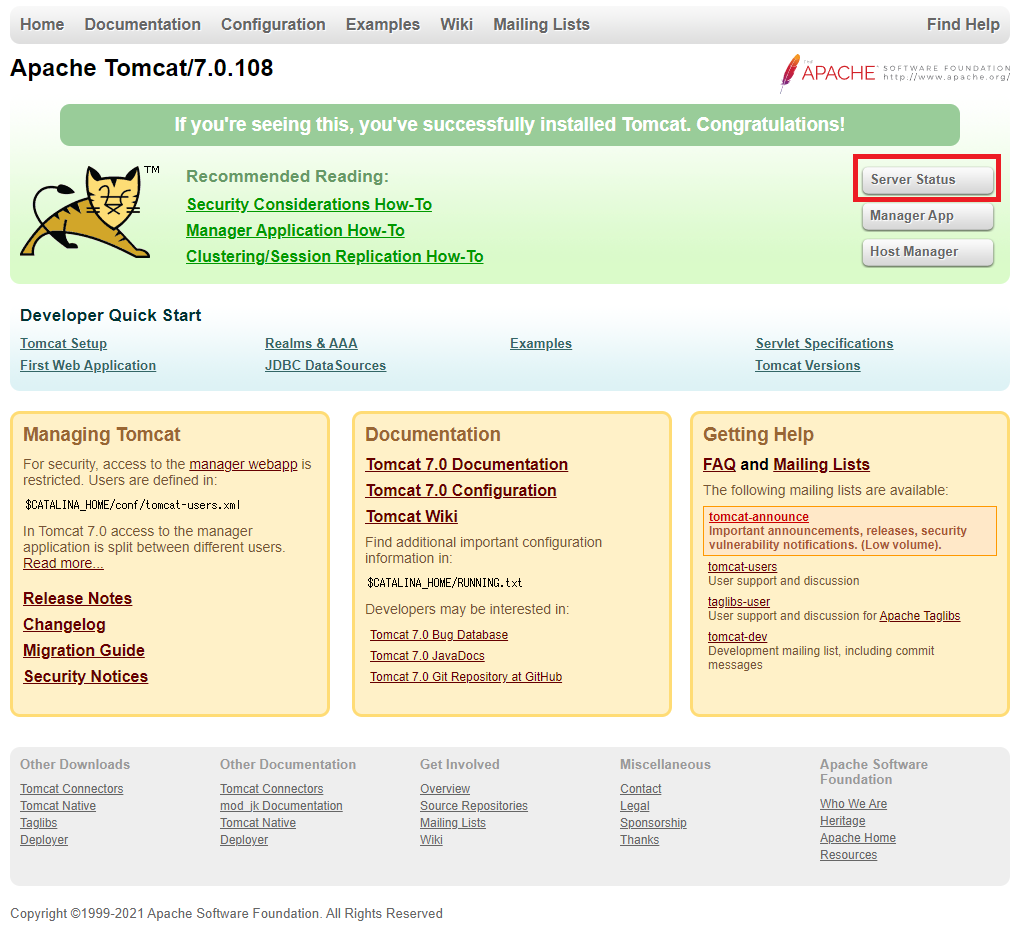Open the Documentation menu item
The height and width of the screenshot is (937, 1033).
pos(142,24)
